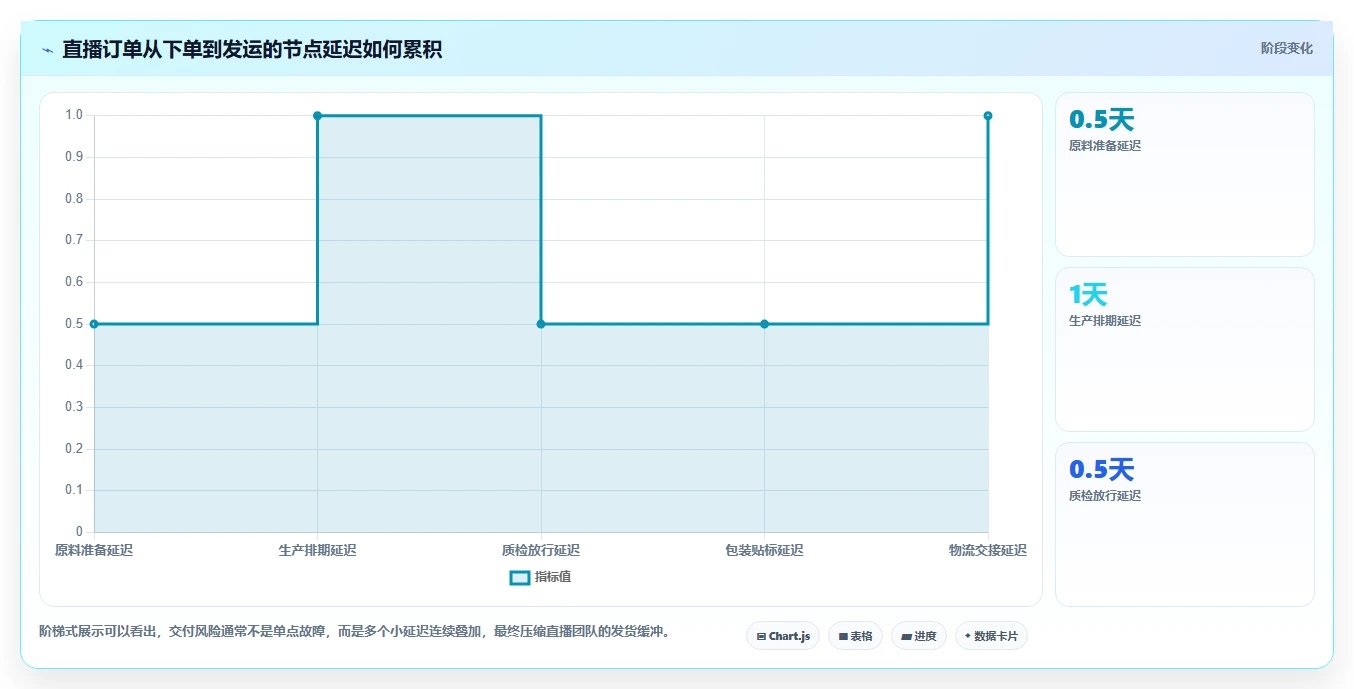
Task: Select the 表格 tag chip
Action: coord(855,636)
